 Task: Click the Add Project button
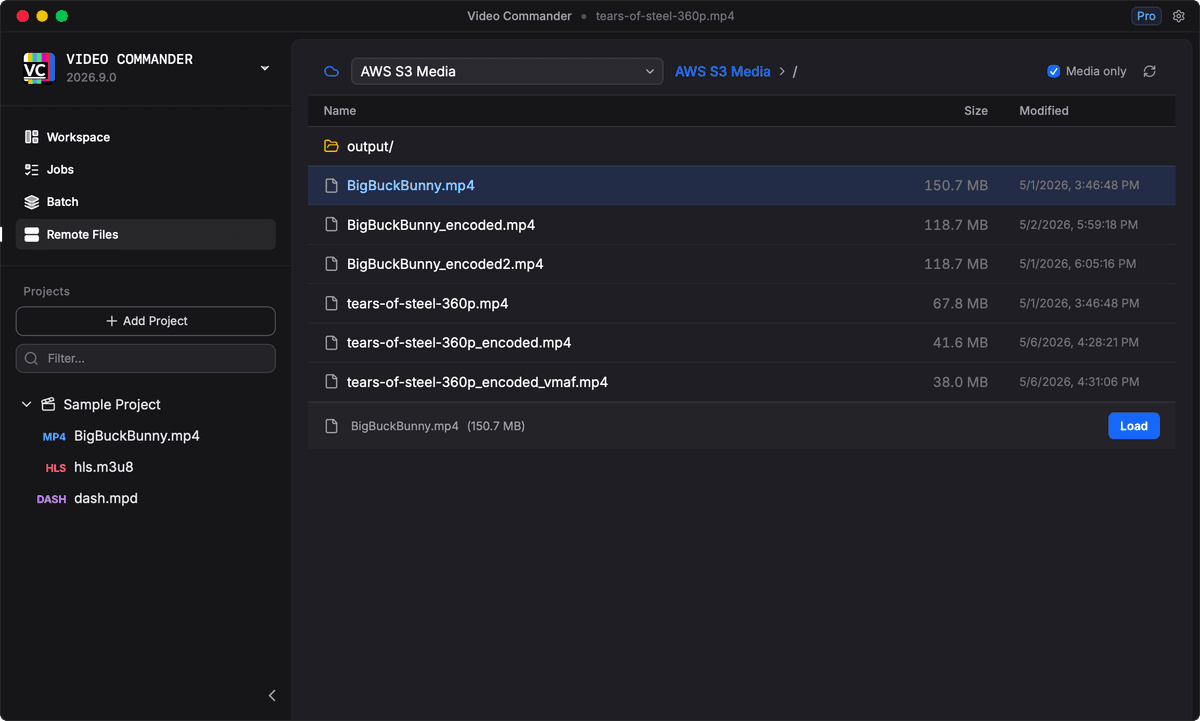146,321
